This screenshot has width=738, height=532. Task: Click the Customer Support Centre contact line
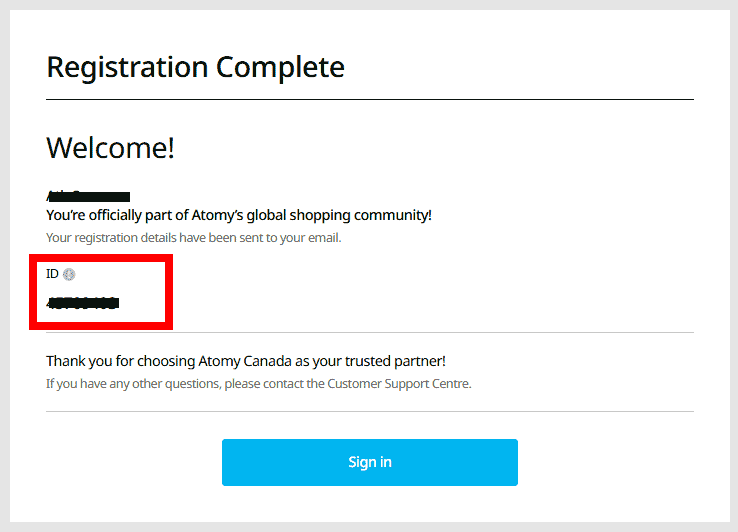[258, 383]
